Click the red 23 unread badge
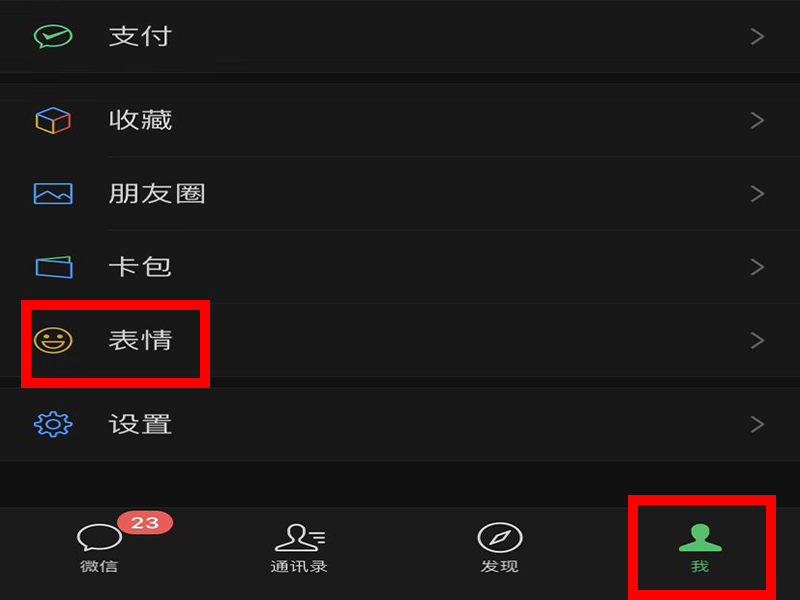This screenshot has width=800, height=600. tap(145, 522)
